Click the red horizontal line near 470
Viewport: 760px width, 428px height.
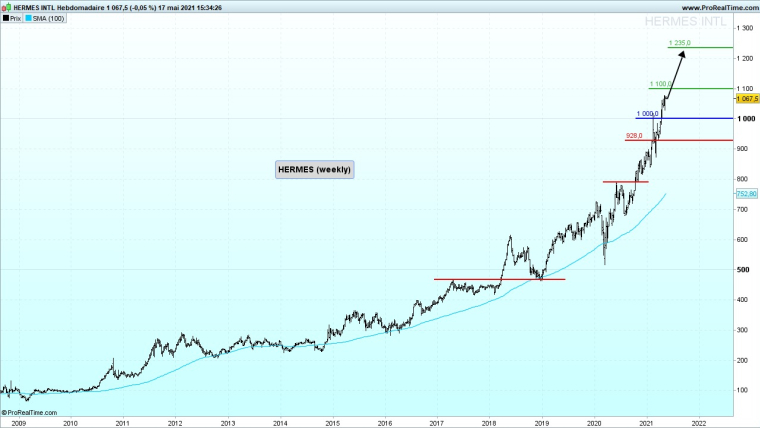[500, 279]
